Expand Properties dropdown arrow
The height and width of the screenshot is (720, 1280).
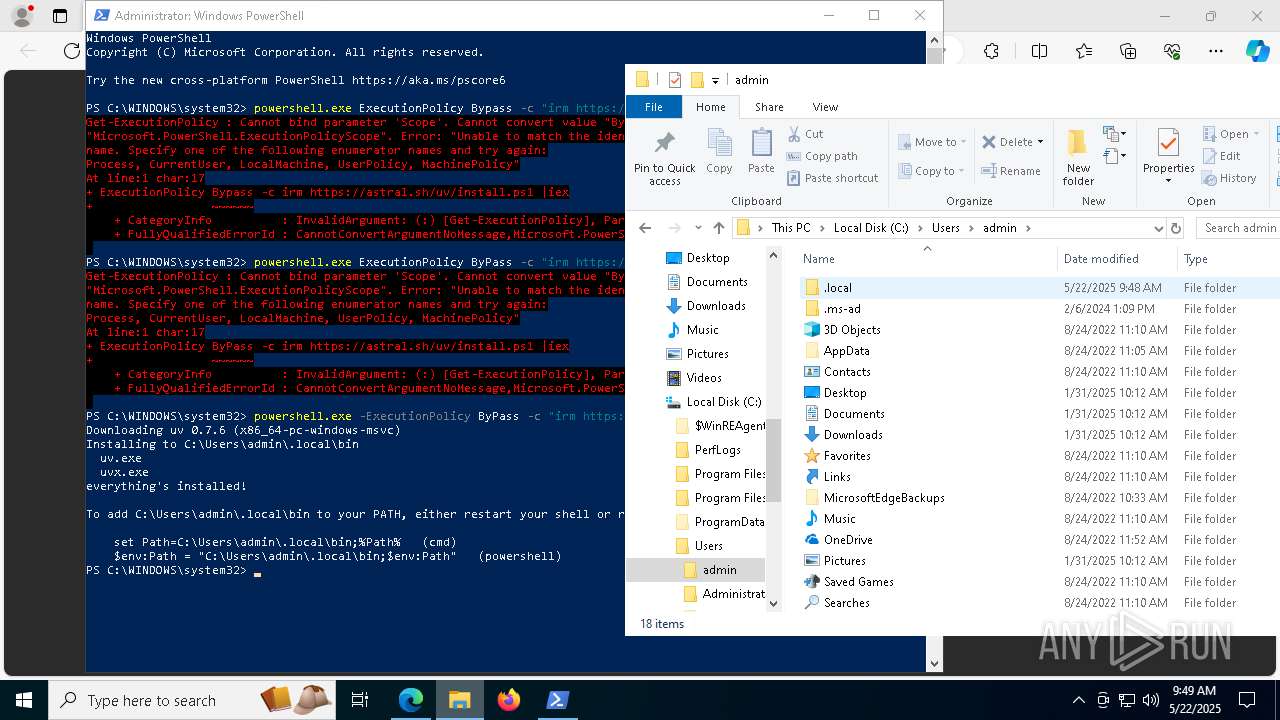(x=1168, y=181)
